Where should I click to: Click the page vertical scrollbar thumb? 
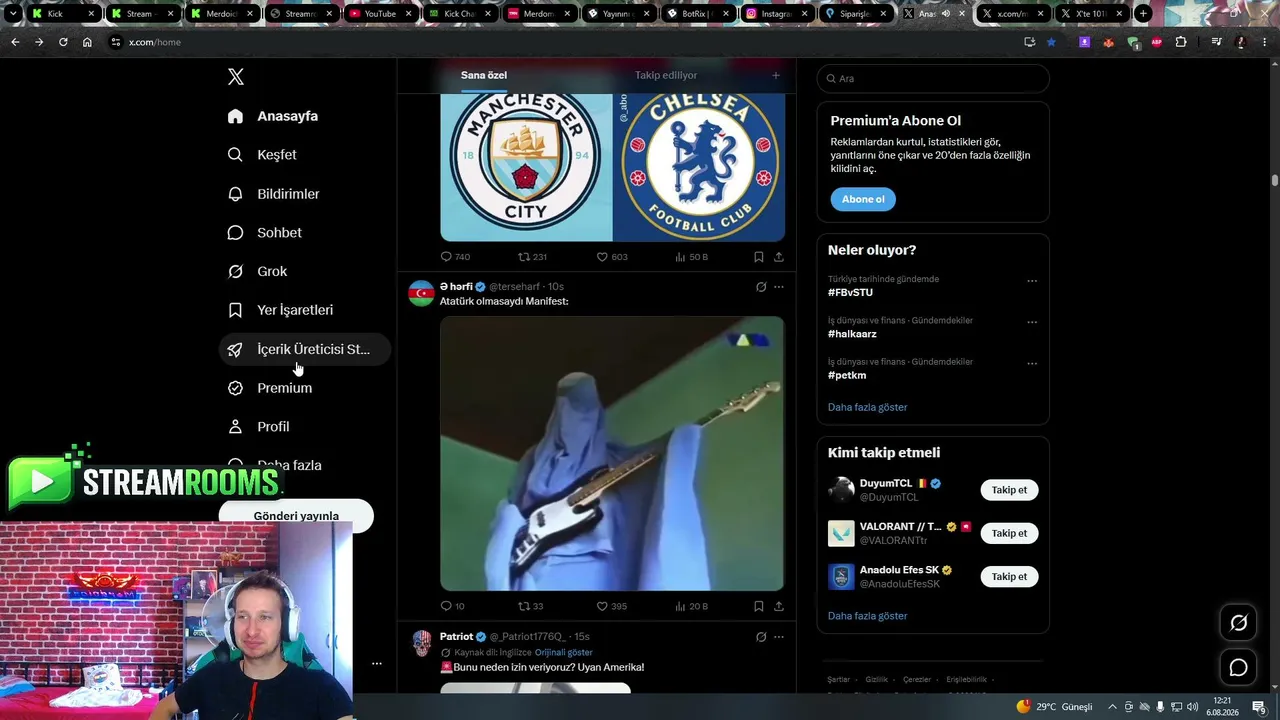1275,180
